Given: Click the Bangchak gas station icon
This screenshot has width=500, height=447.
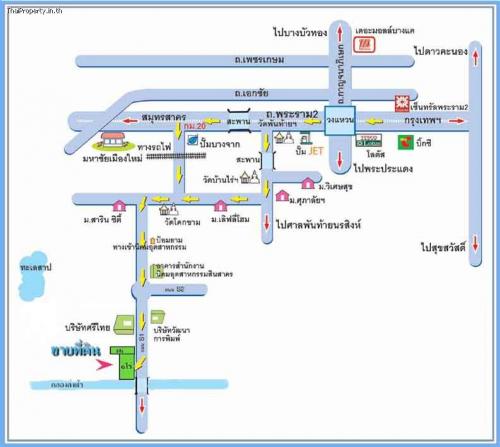Looking at the screenshot, I should point(192,140).
